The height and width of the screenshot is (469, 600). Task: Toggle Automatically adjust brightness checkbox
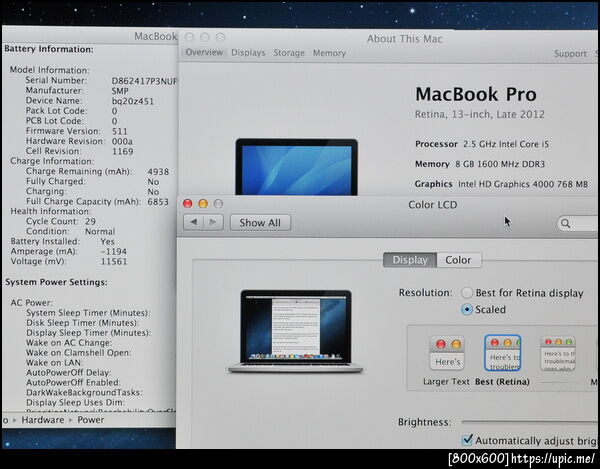pyautogui.click(x=467, y=440)
